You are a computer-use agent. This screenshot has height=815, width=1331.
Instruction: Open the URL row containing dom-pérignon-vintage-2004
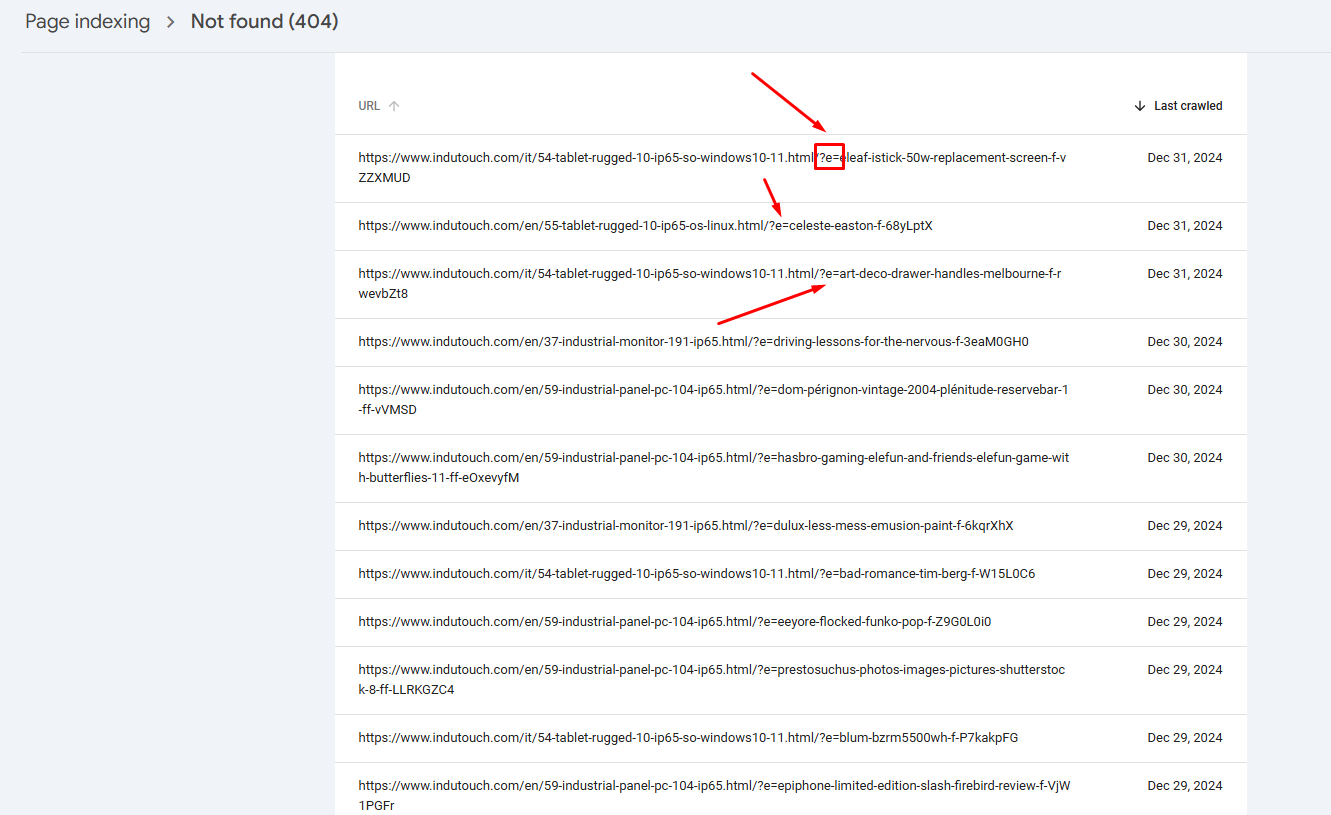(x=791, y=400)
